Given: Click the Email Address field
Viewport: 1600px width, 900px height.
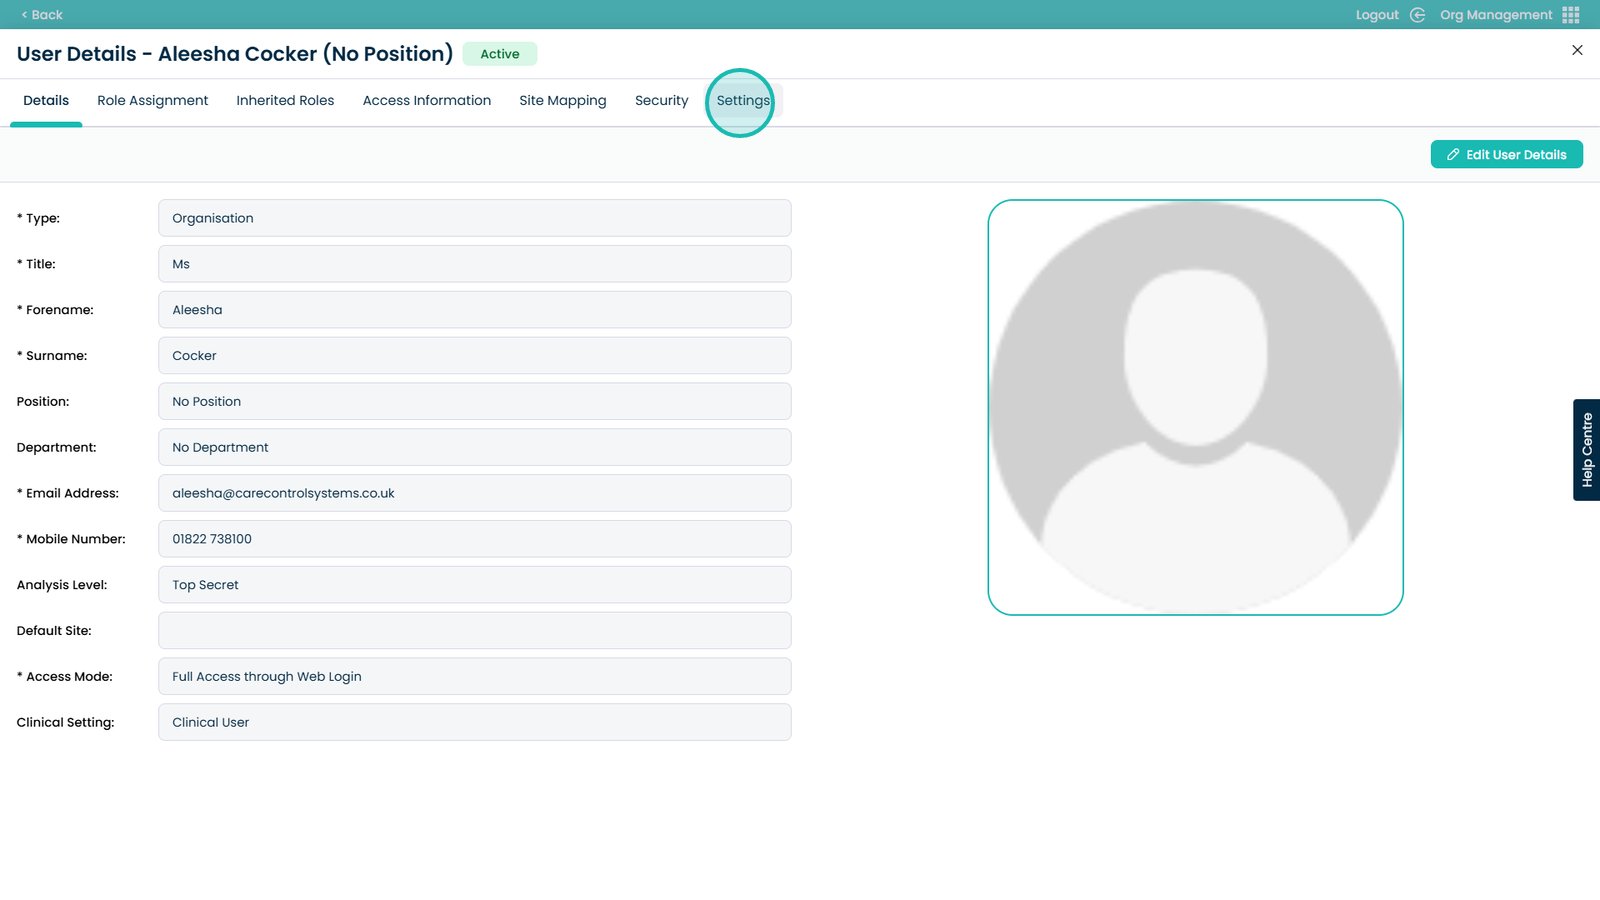Looking at the screenshot, I should coord(474,493).
